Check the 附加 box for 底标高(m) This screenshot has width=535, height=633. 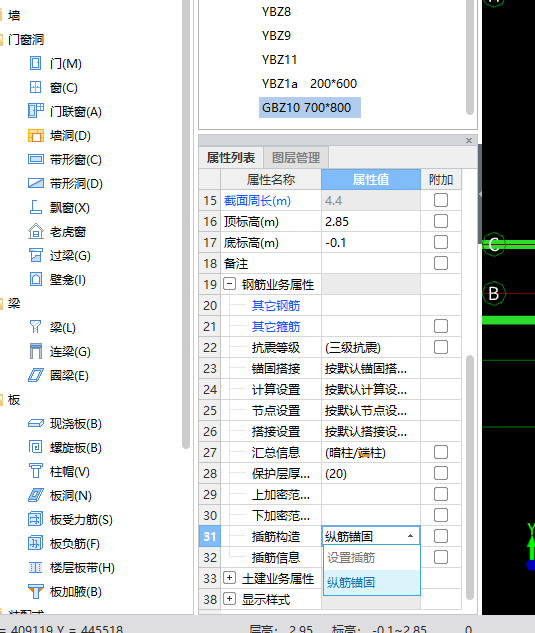click(441, 242)
